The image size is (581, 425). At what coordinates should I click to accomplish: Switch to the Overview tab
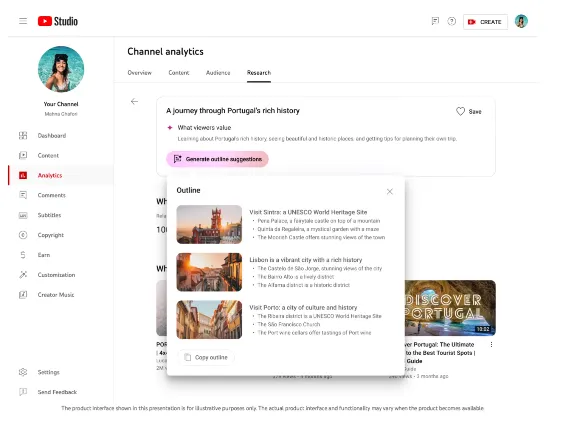click(x=140, y=73)
